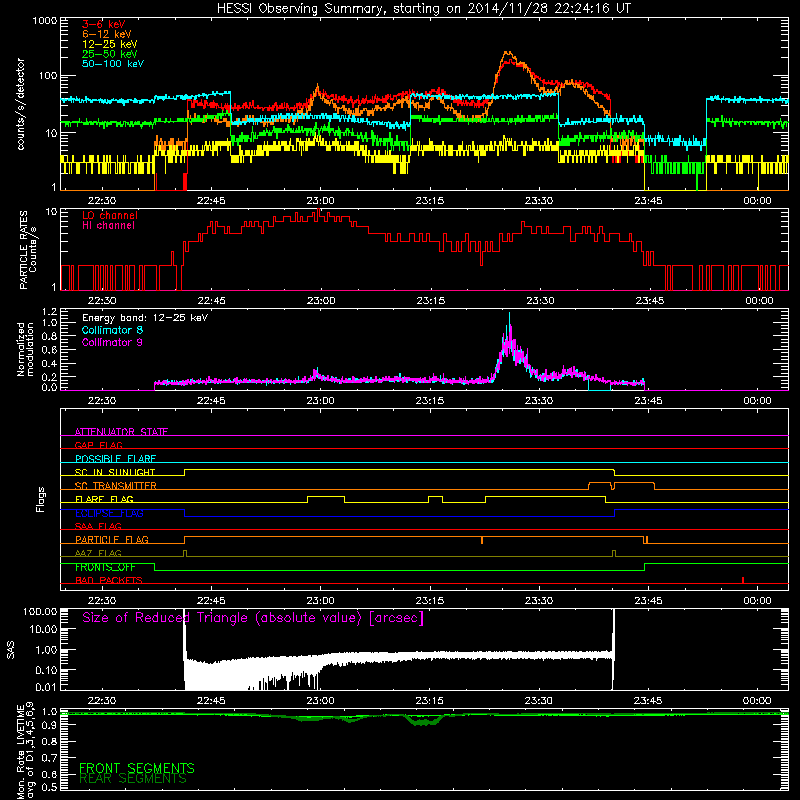Image resolution: width=800 pixels, height=800 pixels.
Task: Click the vertical Flags axis label
Action: 41,499
